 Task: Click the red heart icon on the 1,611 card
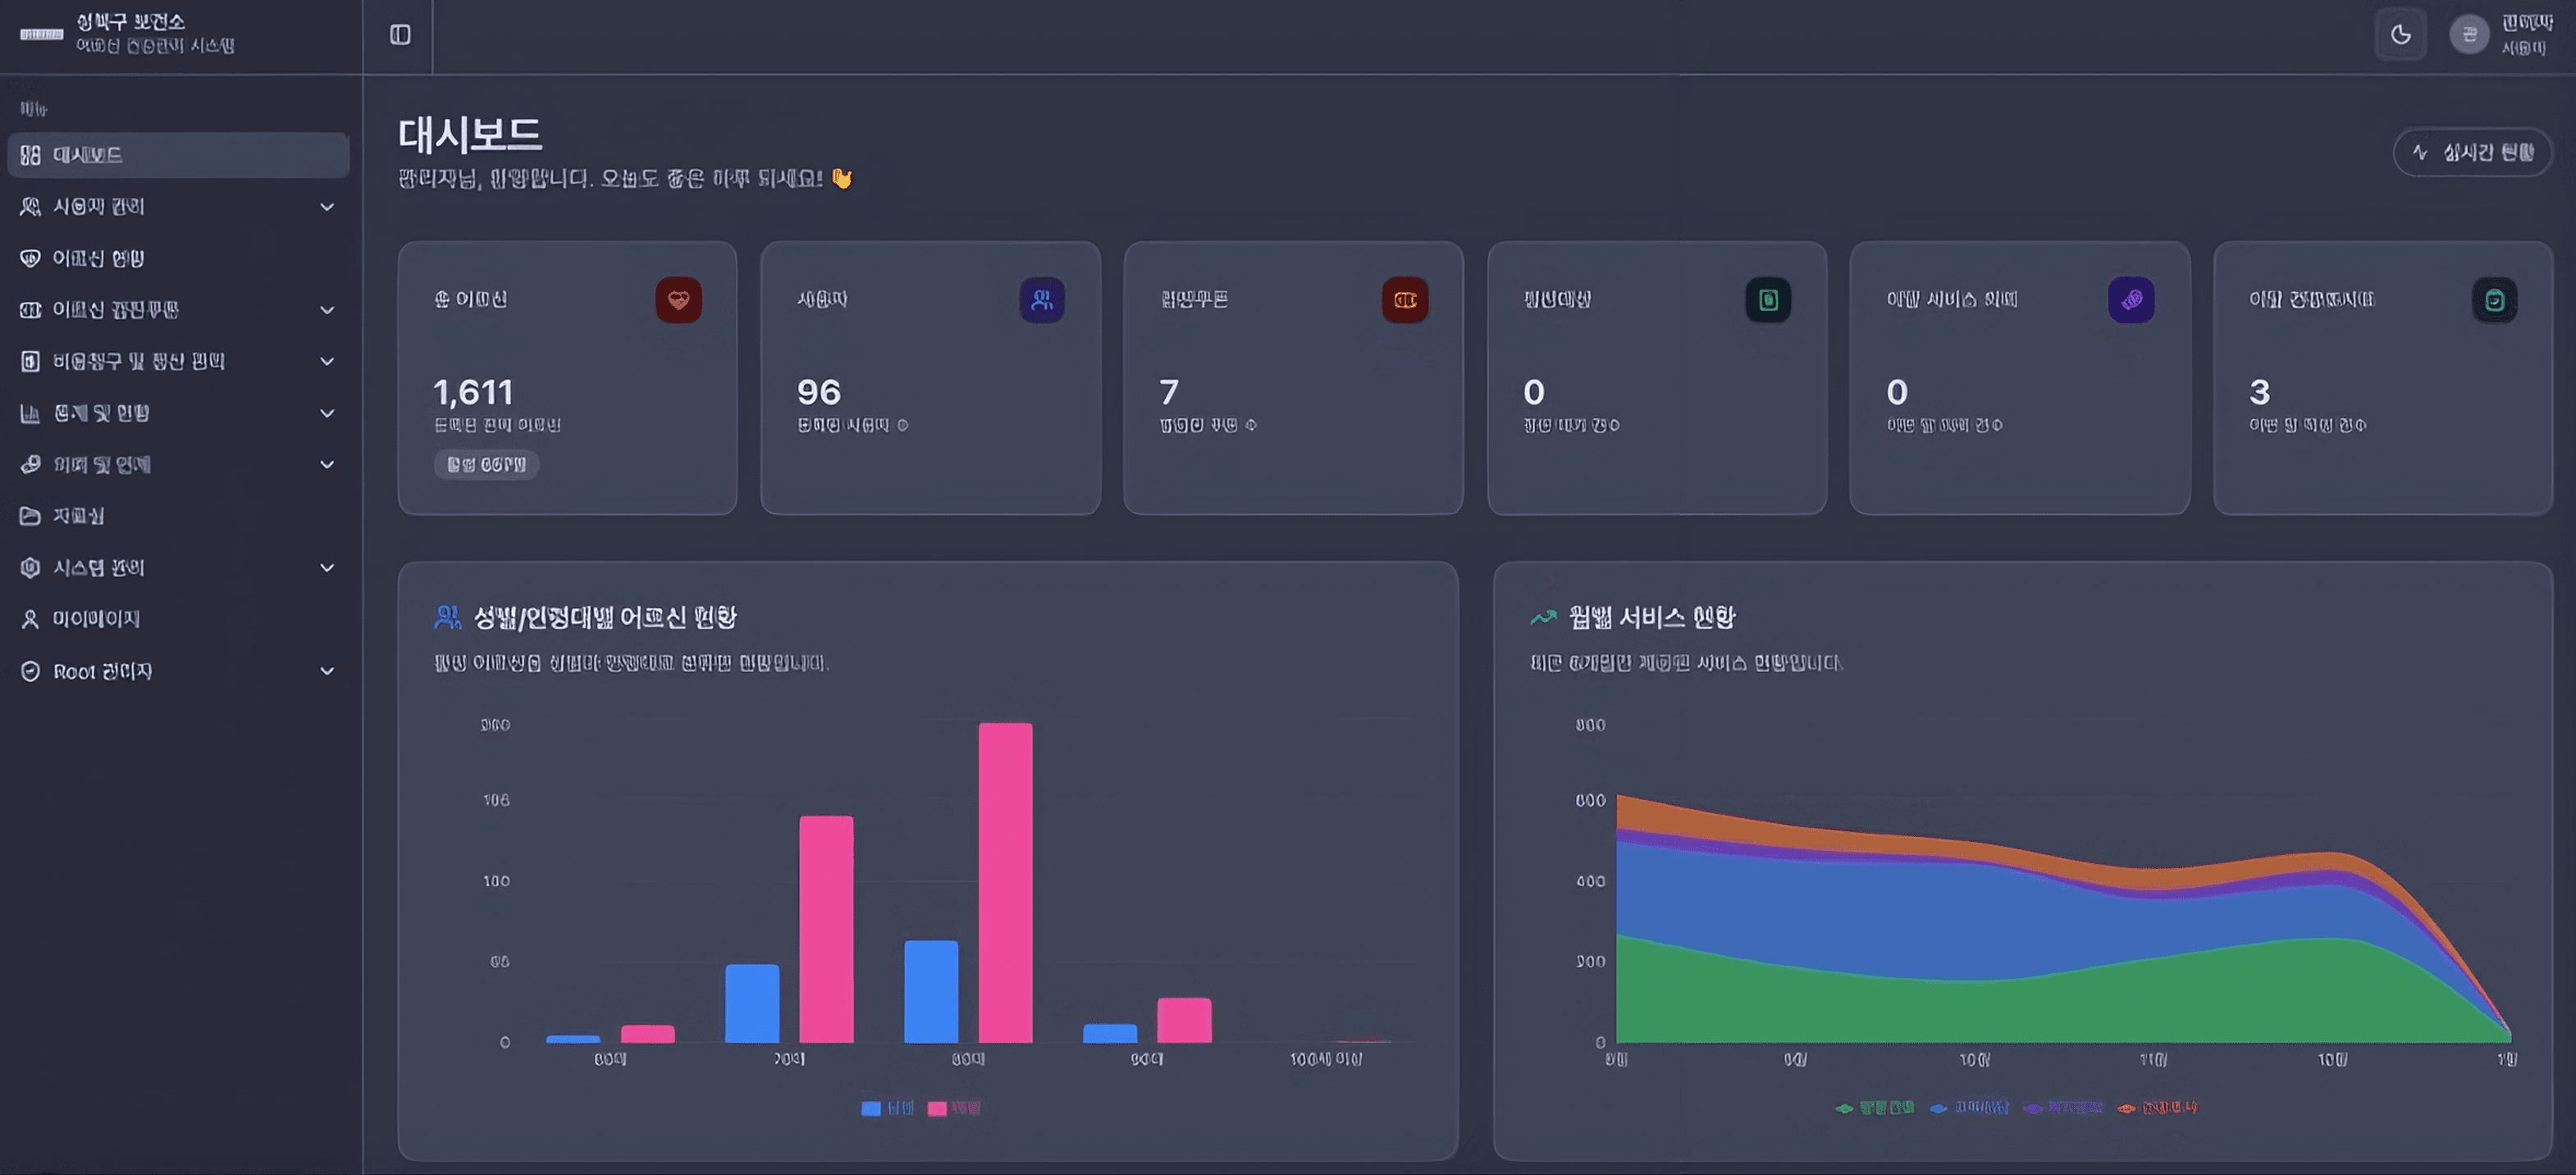point(678,300)
